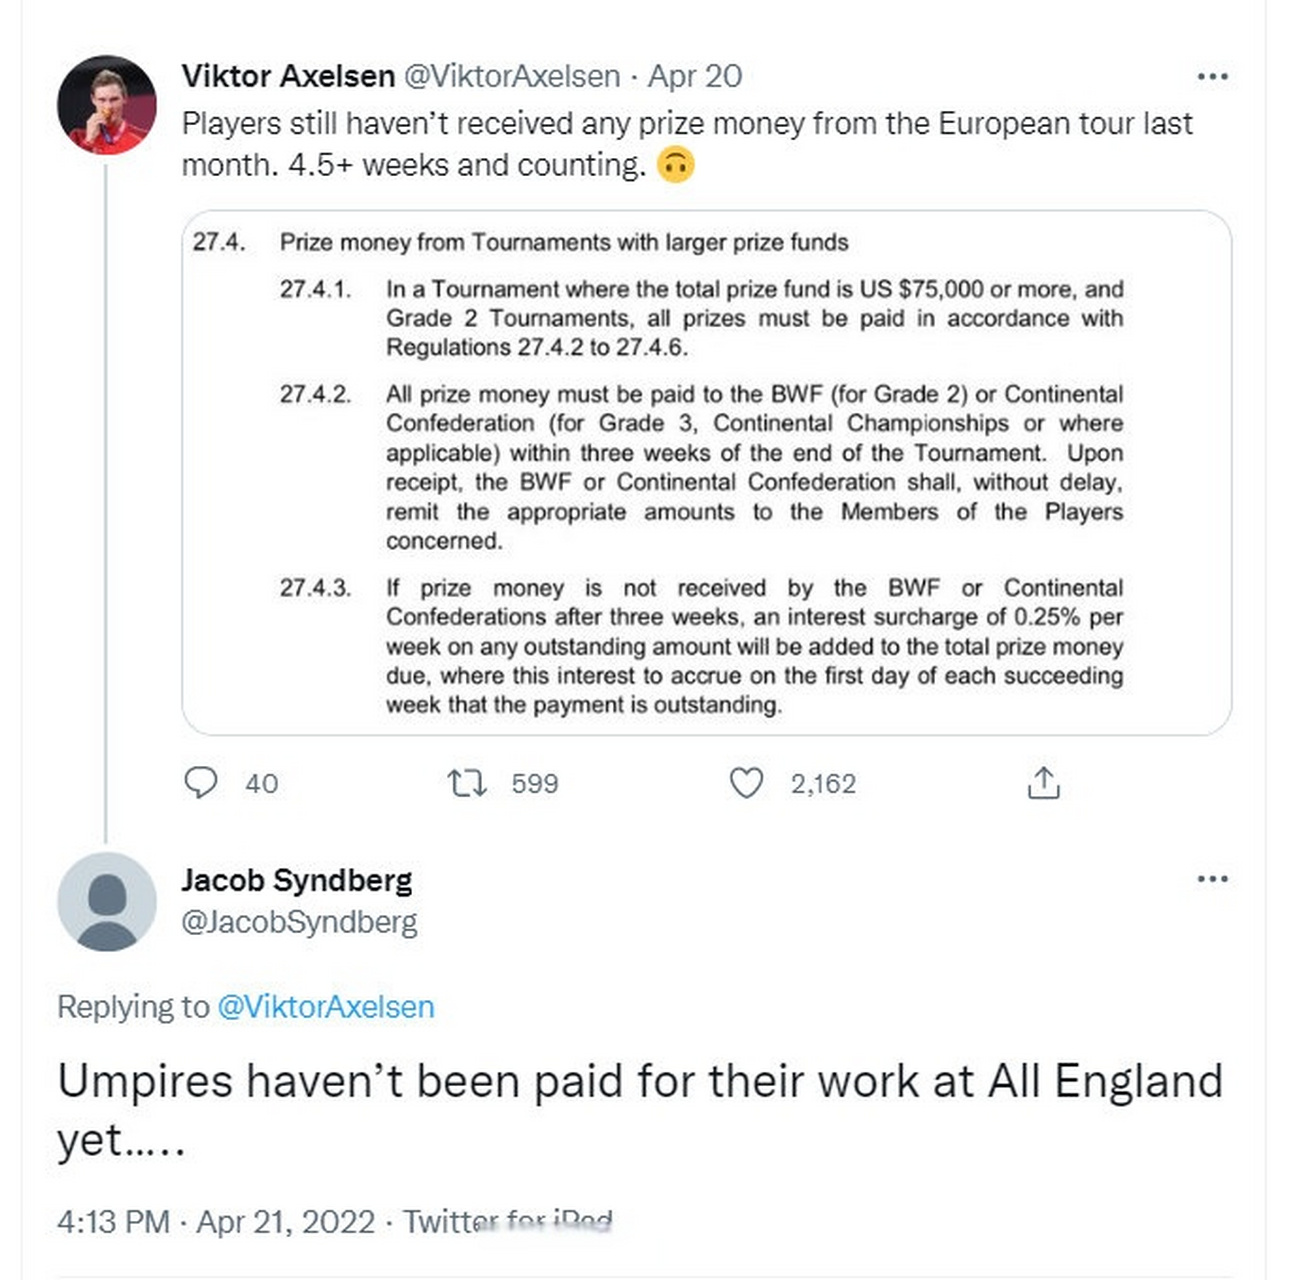Click the share upload icon

click(1043, 783)
